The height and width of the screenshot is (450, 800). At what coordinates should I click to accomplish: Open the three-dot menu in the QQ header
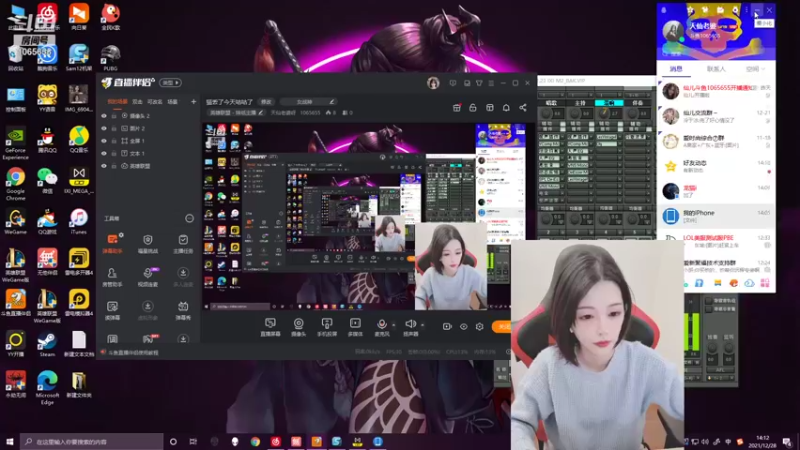(x=746, y=10)
